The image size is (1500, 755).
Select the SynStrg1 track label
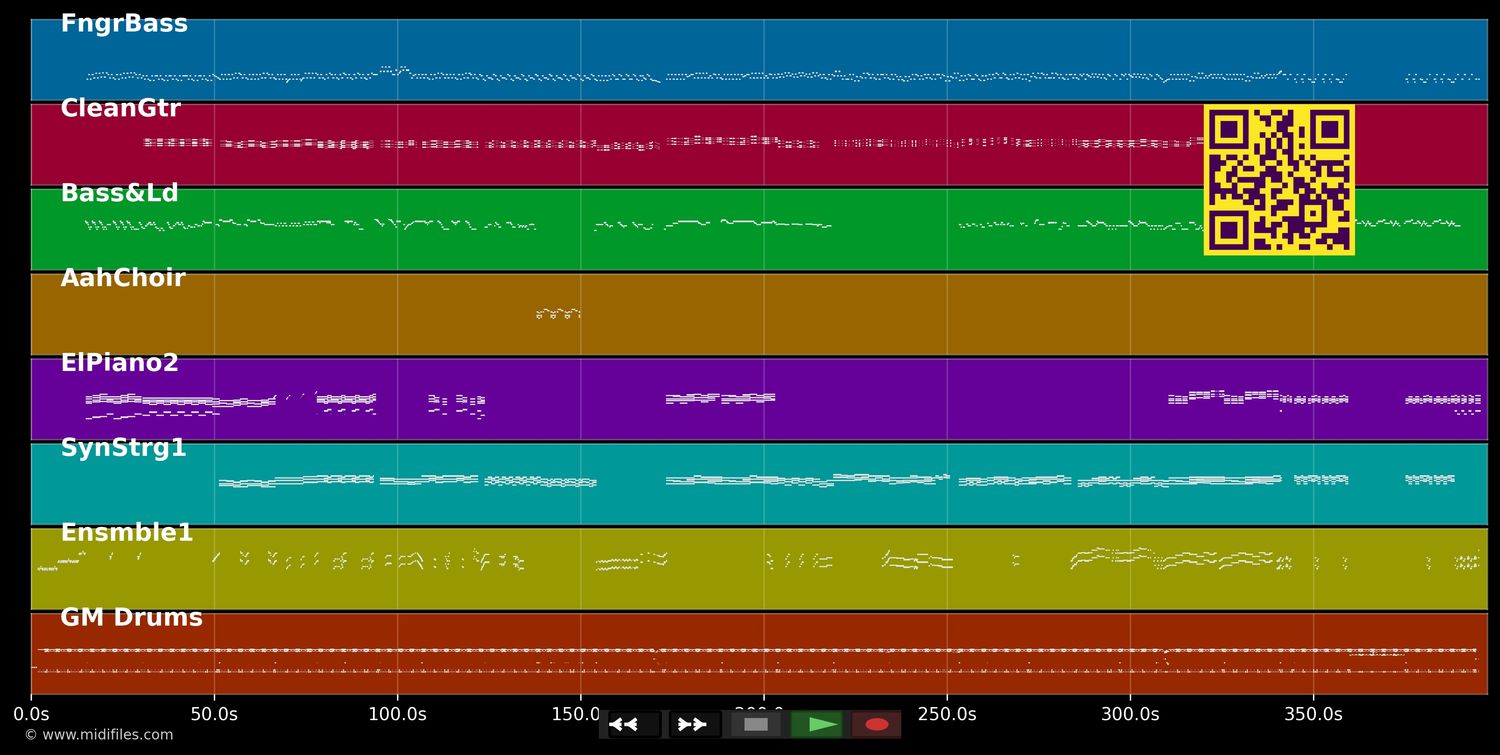pyautogui.click(x=123, y=449)
